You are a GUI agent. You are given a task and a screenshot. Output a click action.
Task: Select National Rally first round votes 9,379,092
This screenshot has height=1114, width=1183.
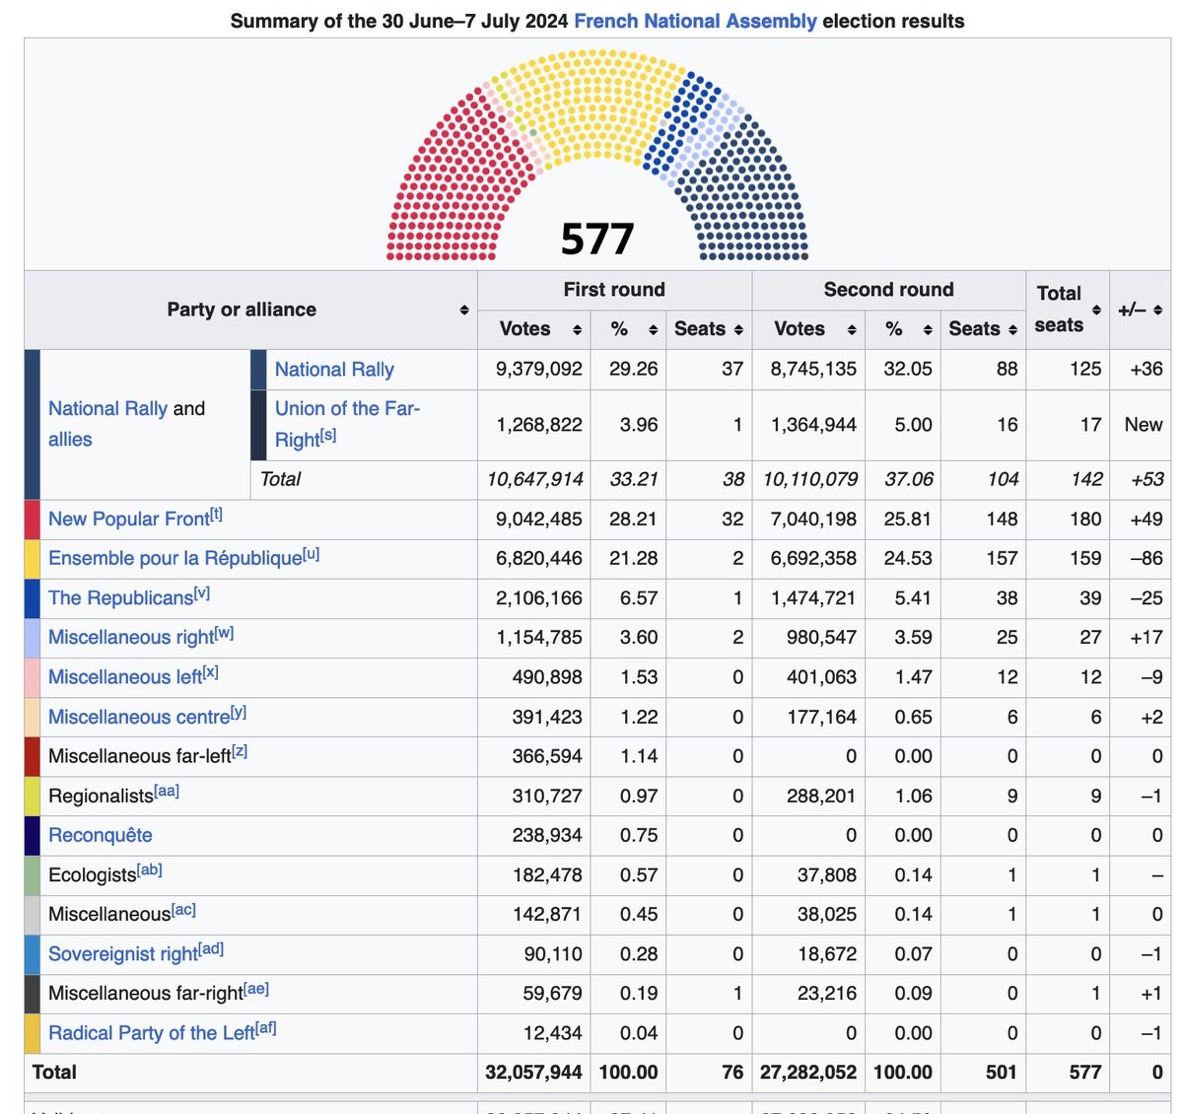(x=539, y=370)
